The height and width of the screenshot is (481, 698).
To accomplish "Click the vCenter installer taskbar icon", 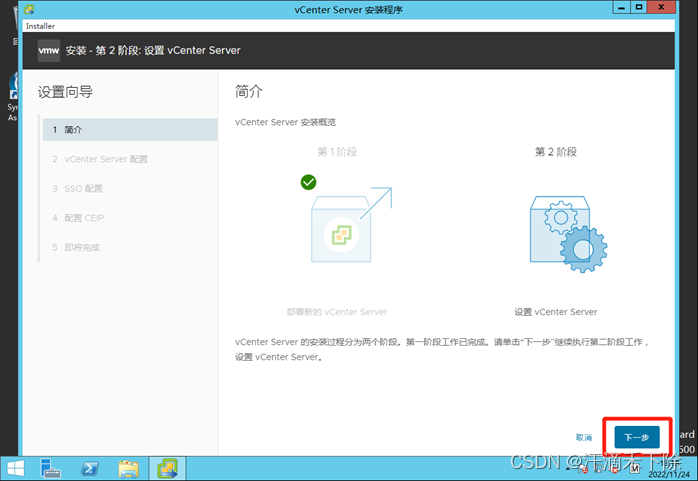I will [x=167, y=469].
